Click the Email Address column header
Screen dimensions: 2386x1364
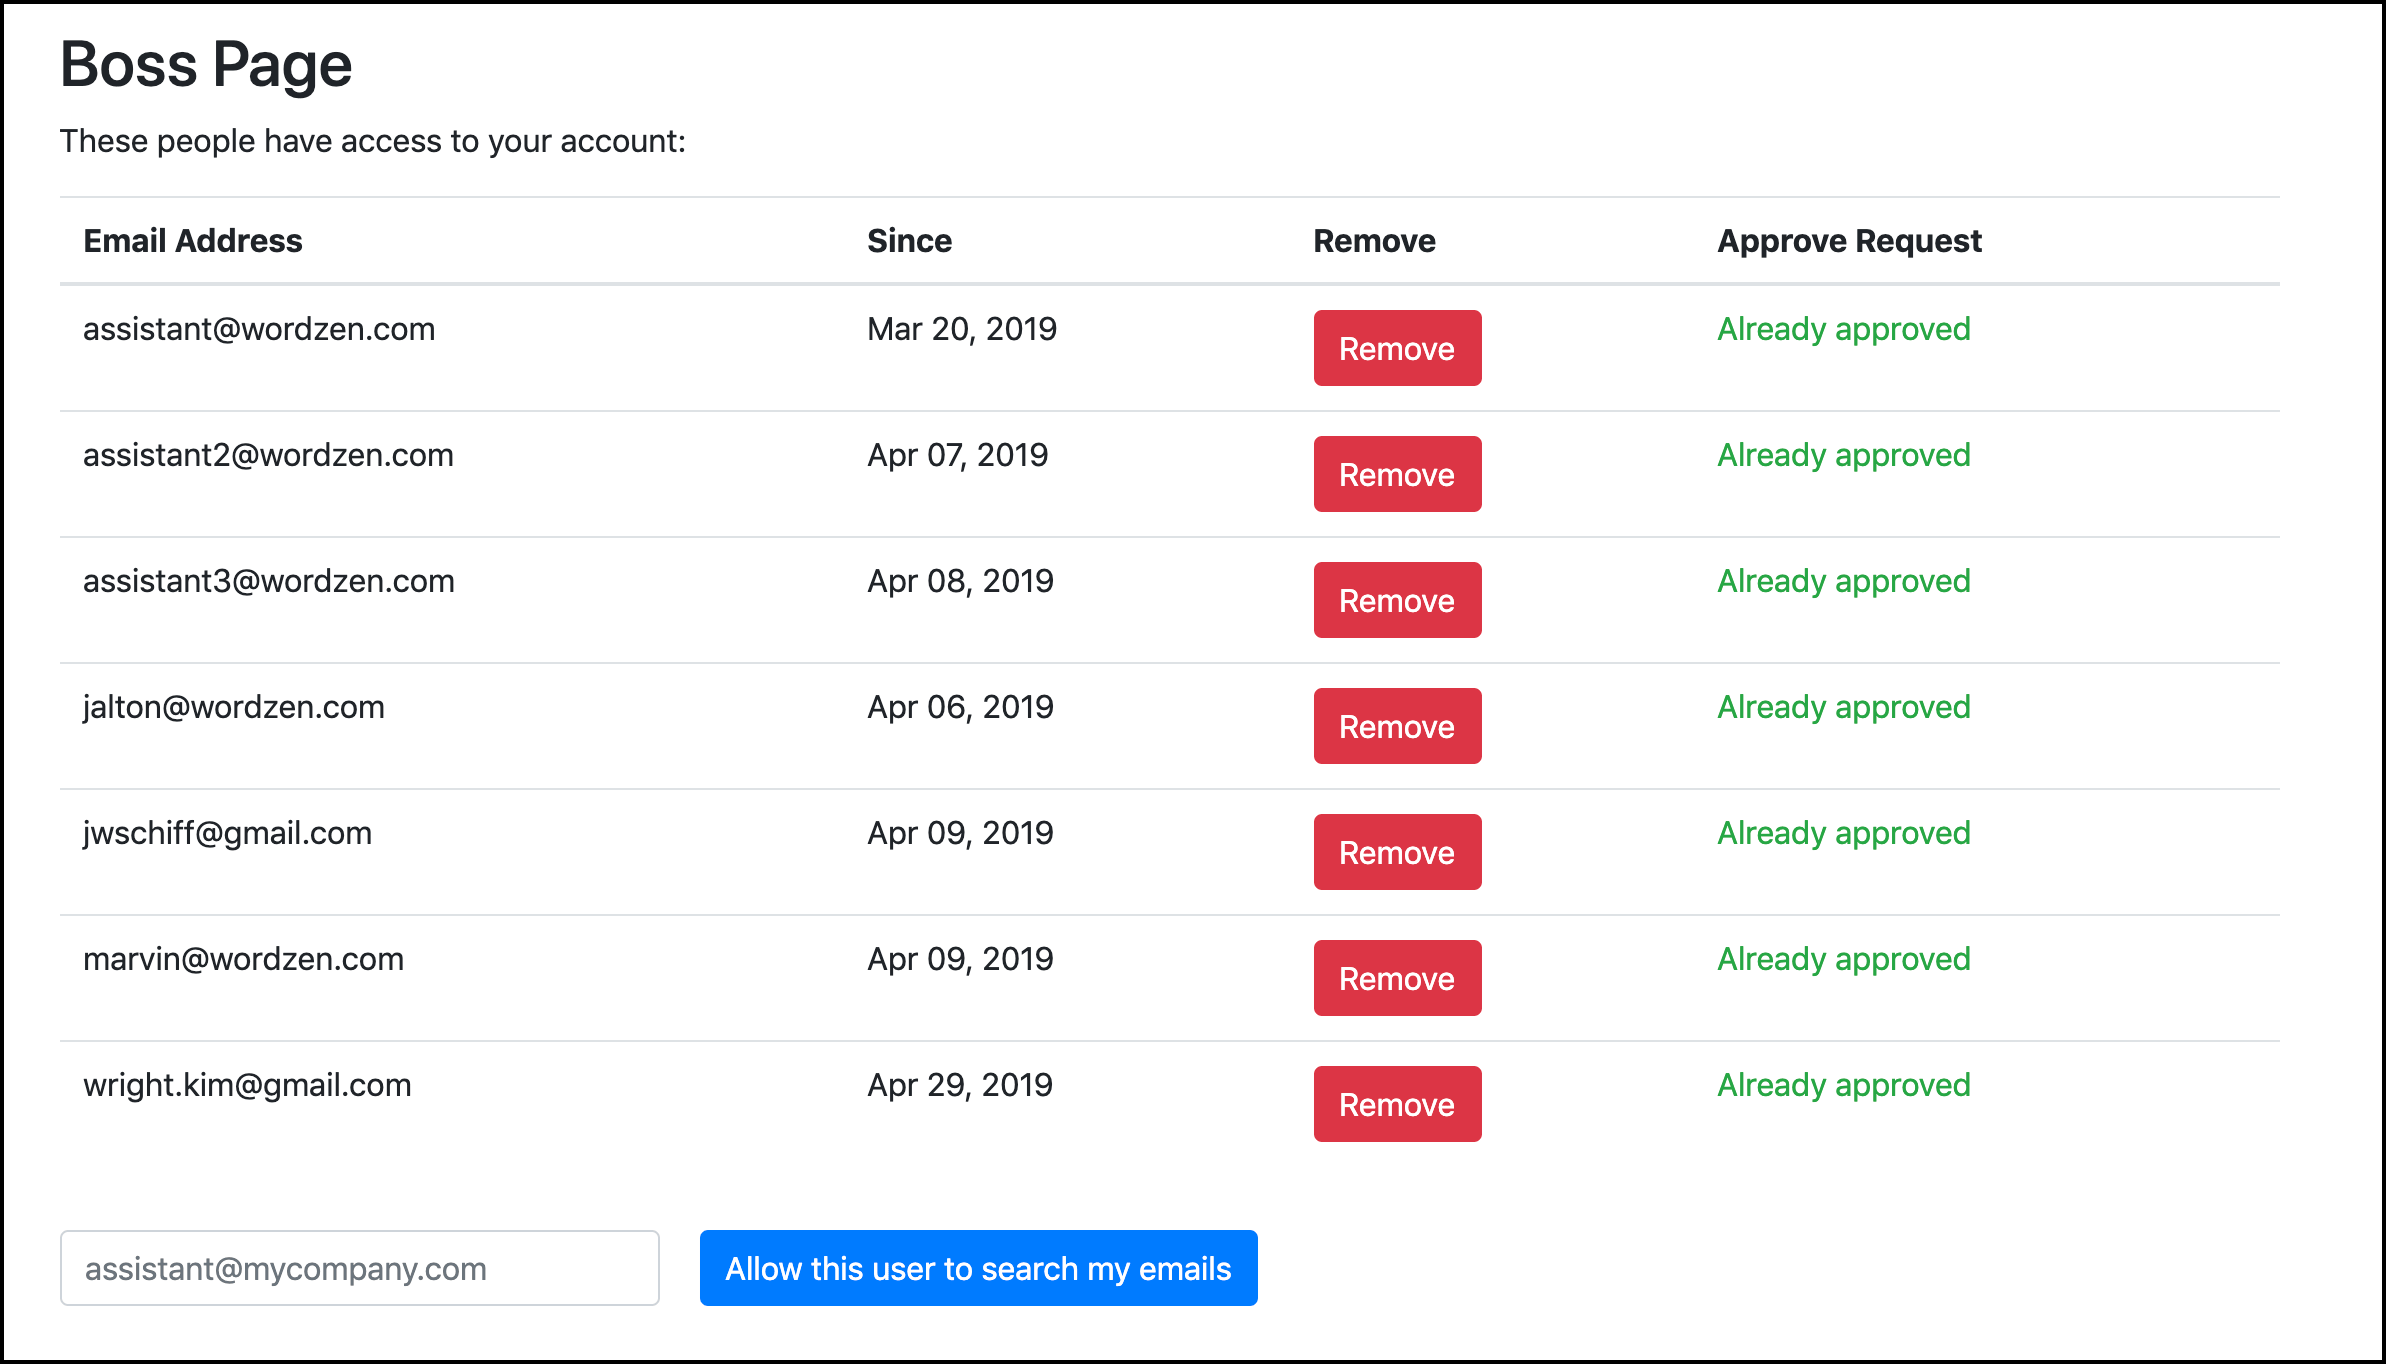click(x=193, y=241)
